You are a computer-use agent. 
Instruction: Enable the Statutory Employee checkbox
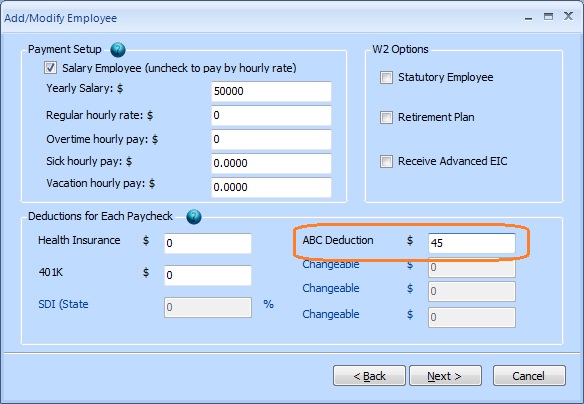tap(386, 77)
